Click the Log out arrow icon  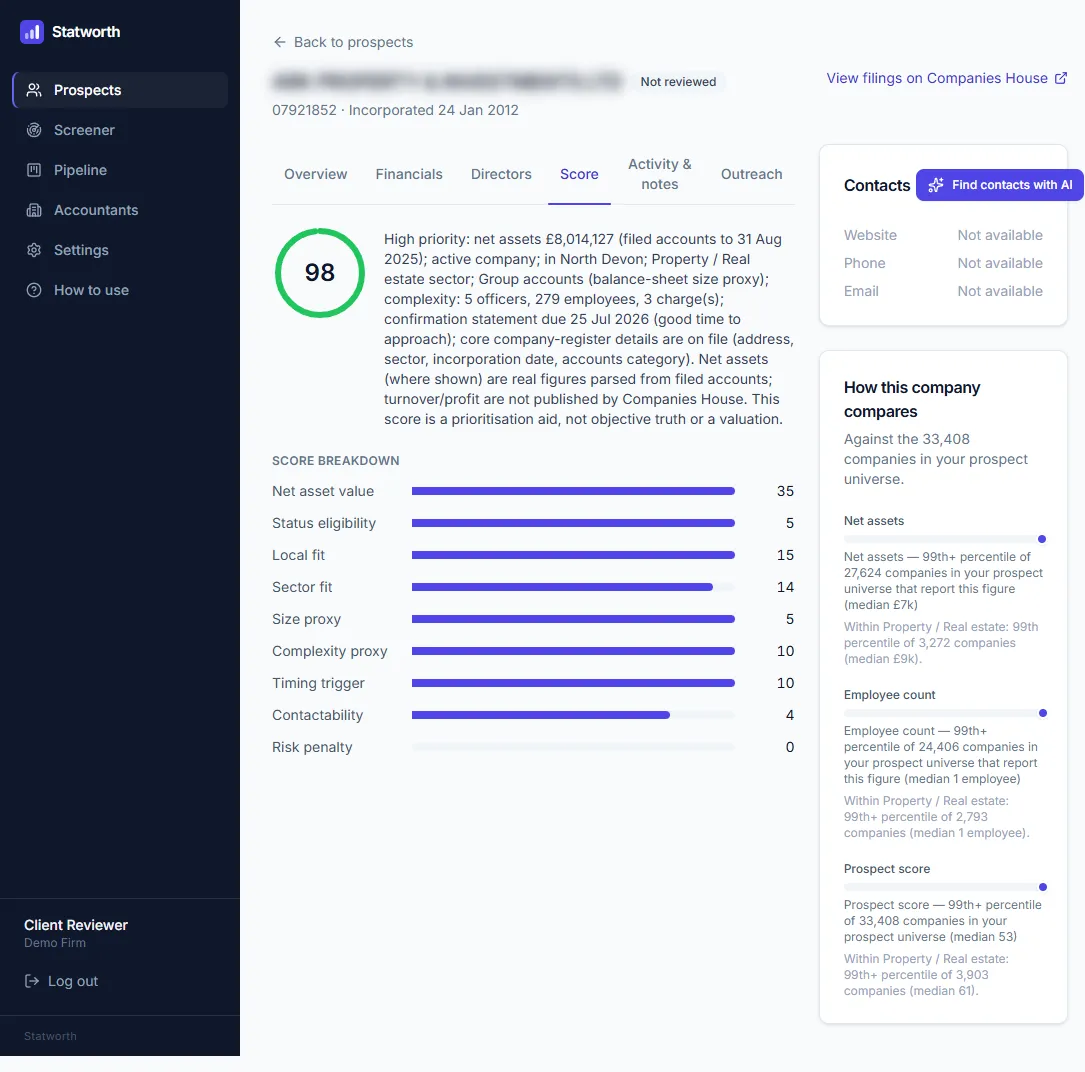pyautogui.click(x=32, y=981)
